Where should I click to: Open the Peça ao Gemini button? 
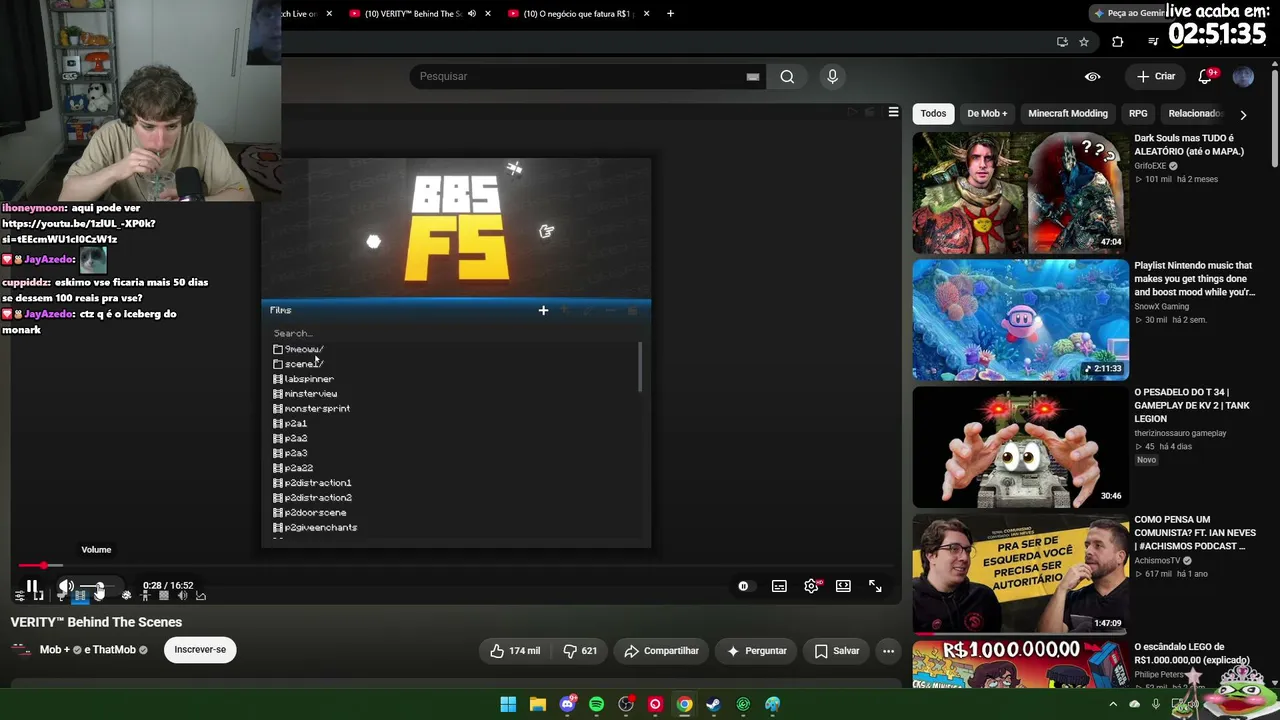pyautogui.click(x=1128, y=13)
